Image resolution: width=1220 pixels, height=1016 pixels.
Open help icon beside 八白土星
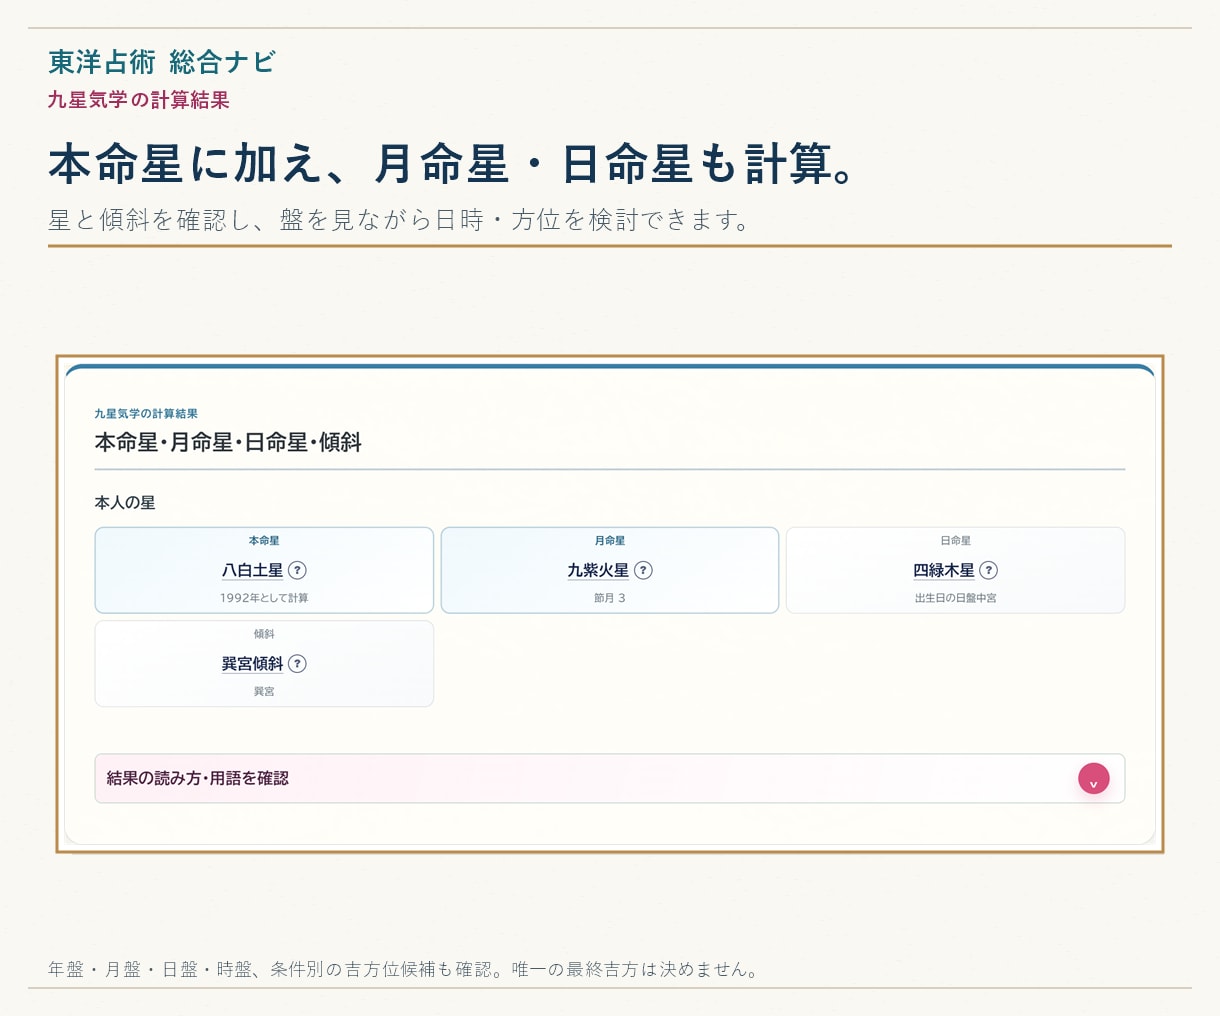tap(297, 570)
